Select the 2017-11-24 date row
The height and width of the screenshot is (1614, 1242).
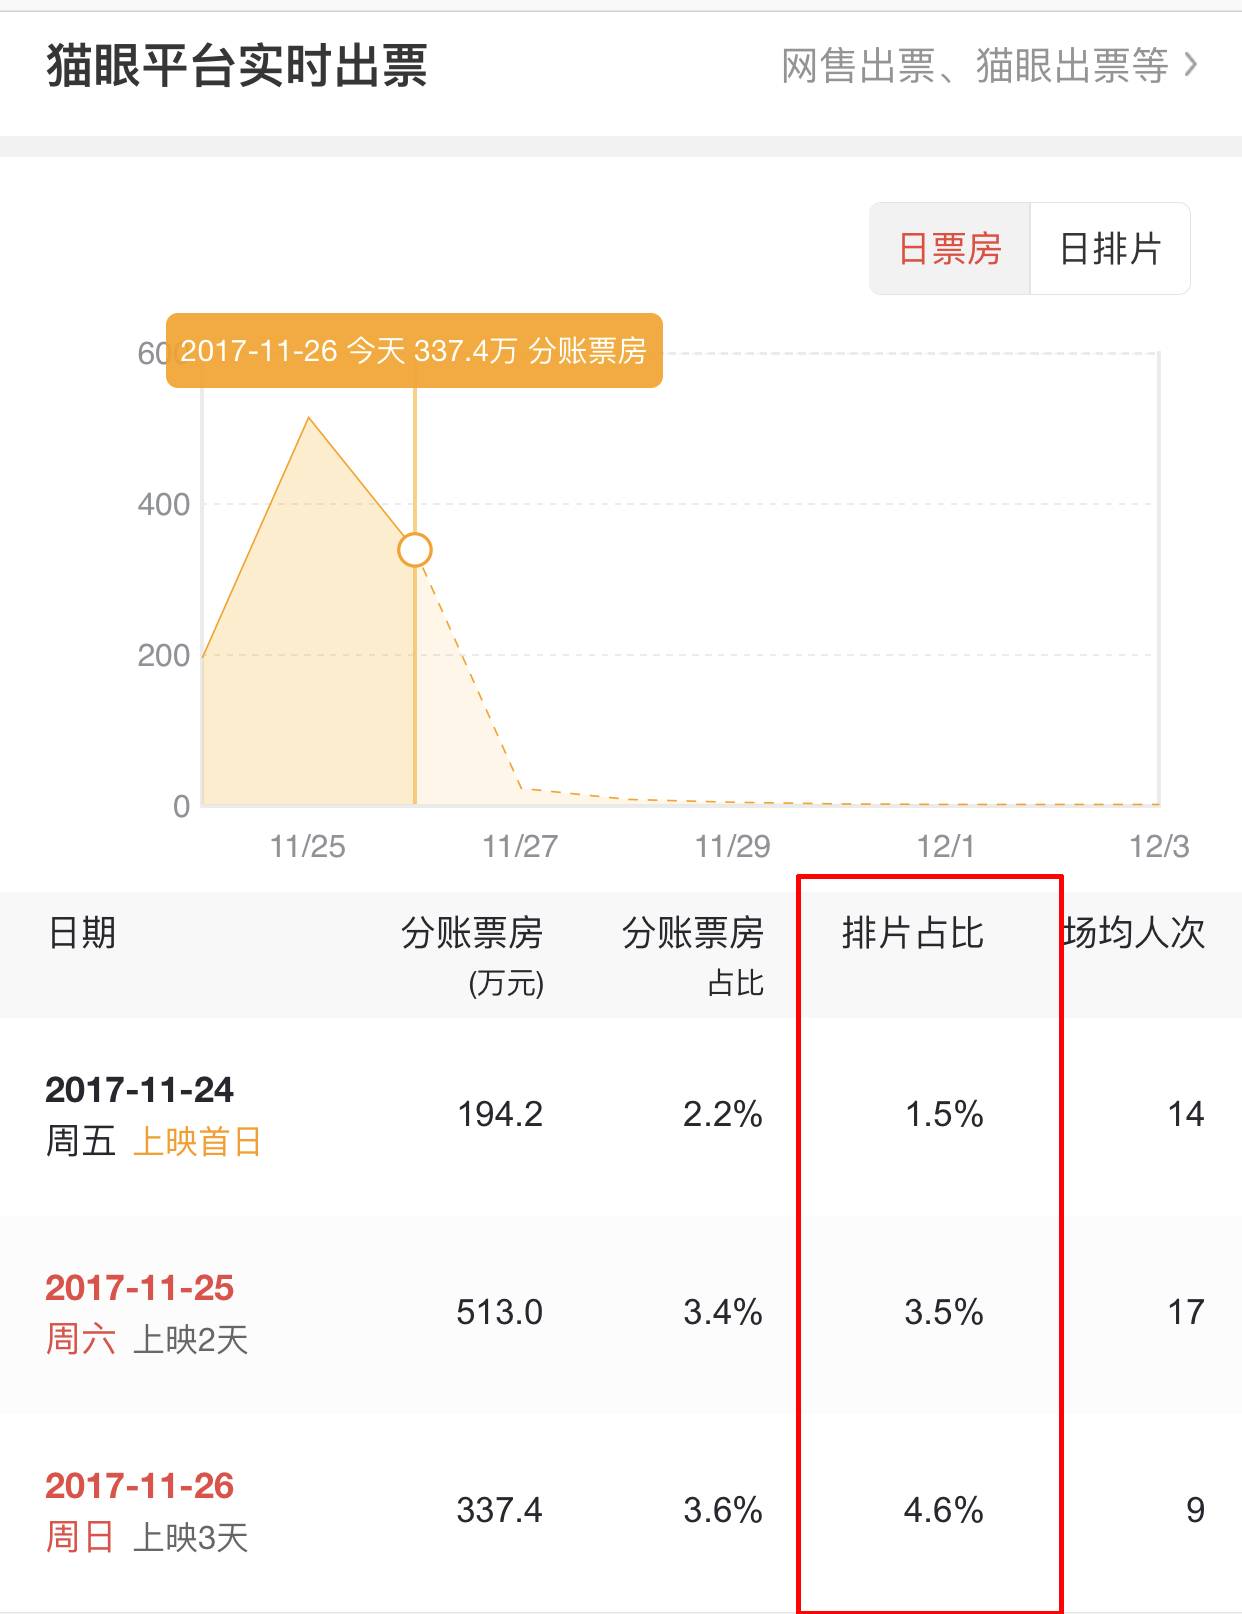click(x=621, y=1116)
